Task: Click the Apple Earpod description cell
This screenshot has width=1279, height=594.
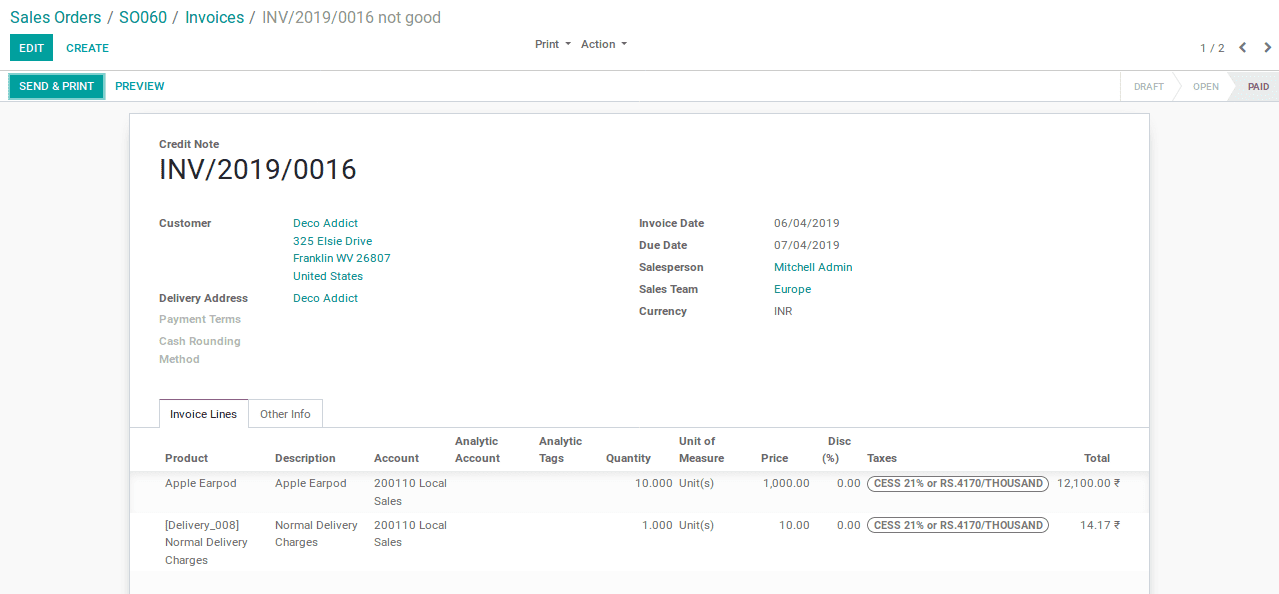Action: click(x=311, y=483)
